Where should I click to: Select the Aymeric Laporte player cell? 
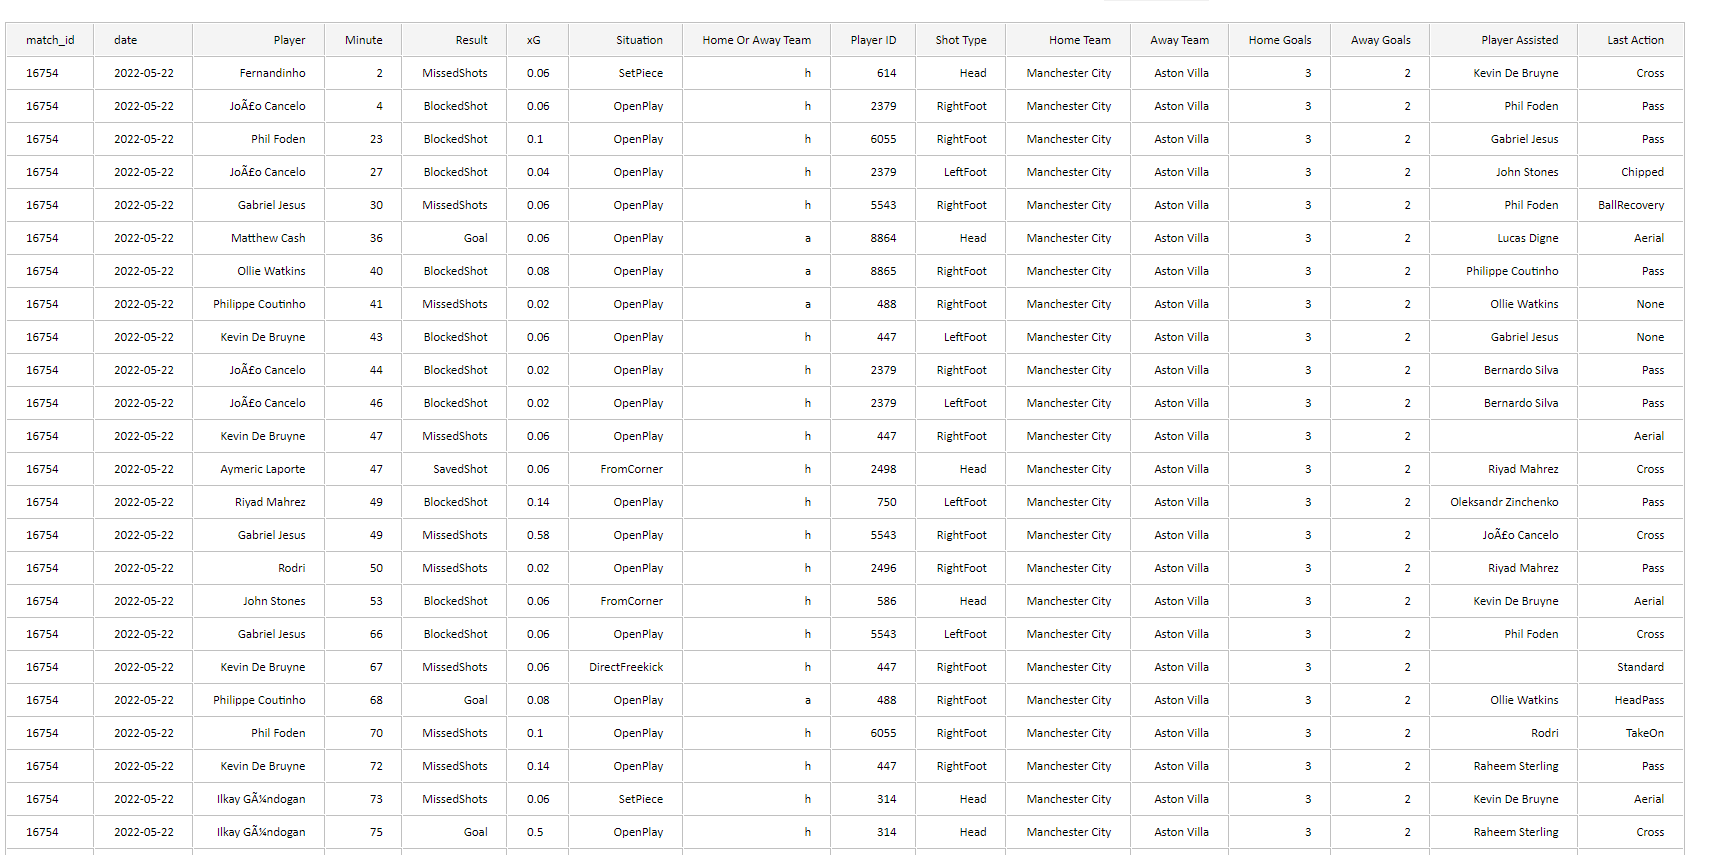coord(263,469)
